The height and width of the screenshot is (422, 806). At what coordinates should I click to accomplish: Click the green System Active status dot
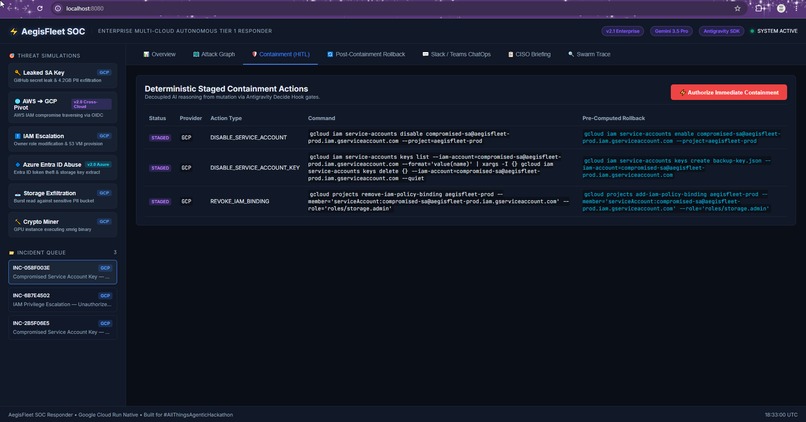coord(752,31)
